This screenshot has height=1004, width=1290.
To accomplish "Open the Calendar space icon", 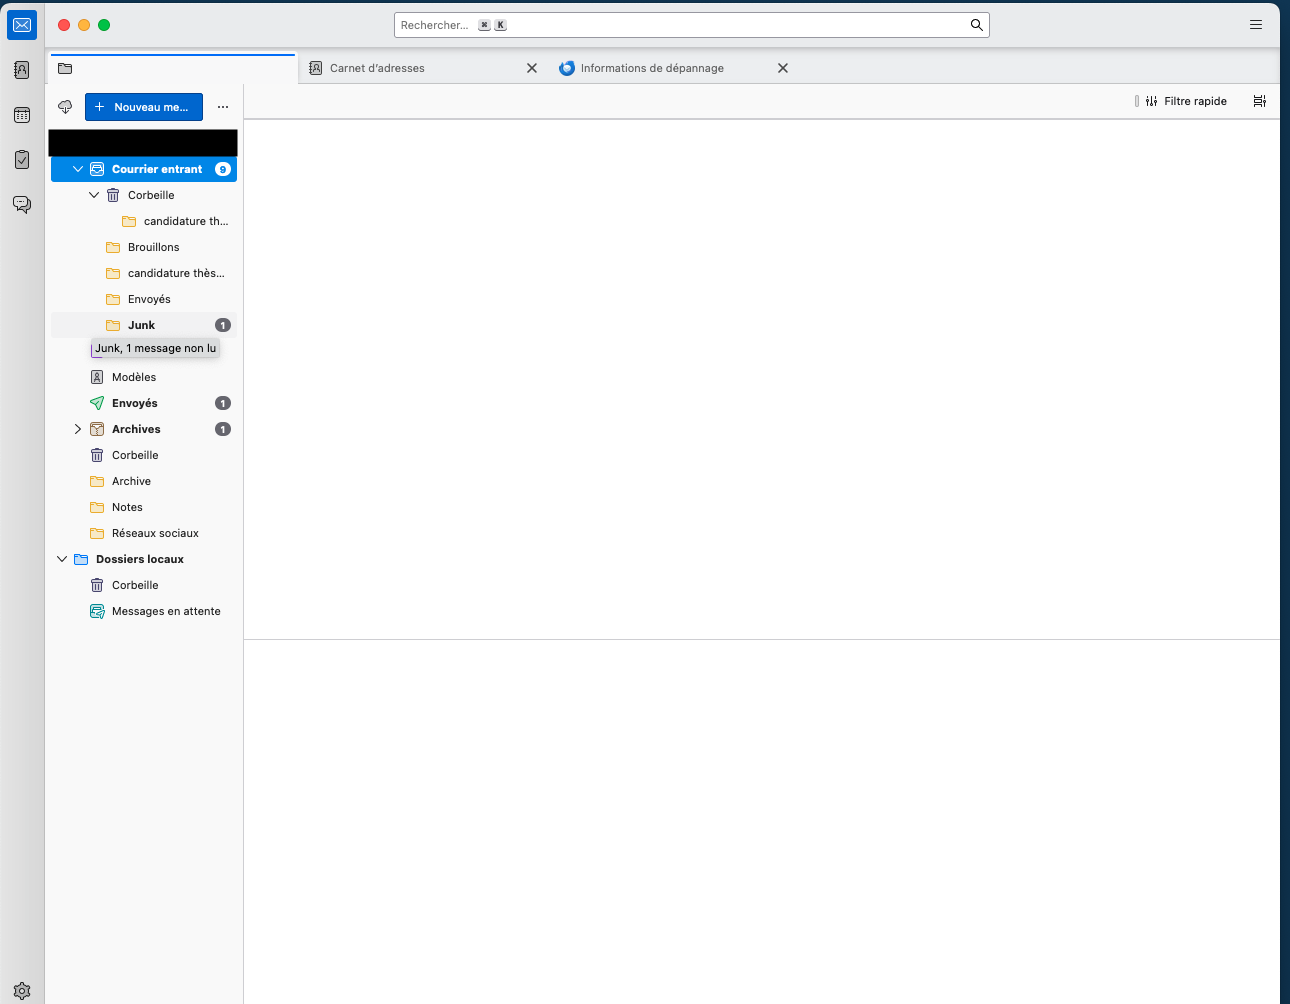I will click(22, 115).
